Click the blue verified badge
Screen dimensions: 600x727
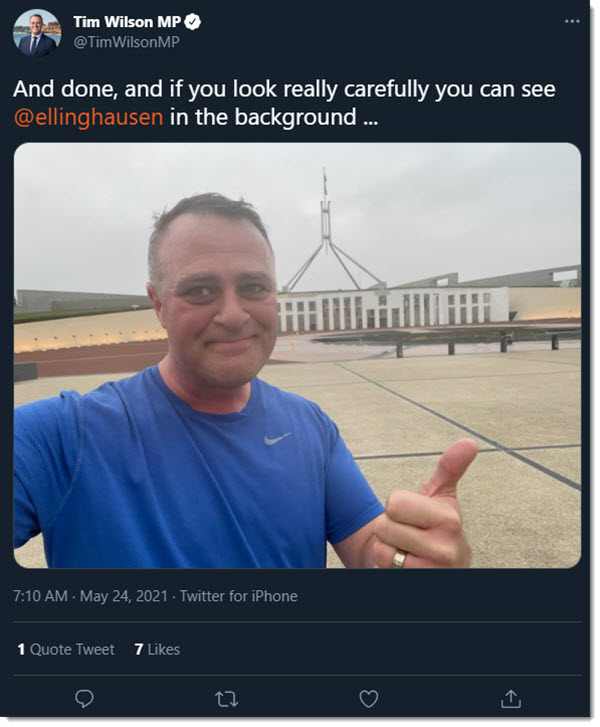coord(192,22)
